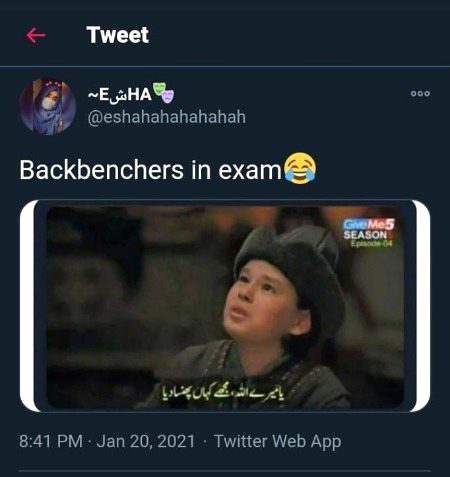450x477 pixels.
Task: Select the 'Backbenchers in exam' tweet text
Action: (x=151, y=170)
